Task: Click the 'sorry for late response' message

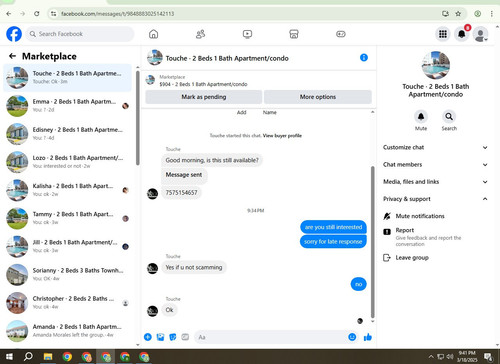Action: click(x=333, y=241)
